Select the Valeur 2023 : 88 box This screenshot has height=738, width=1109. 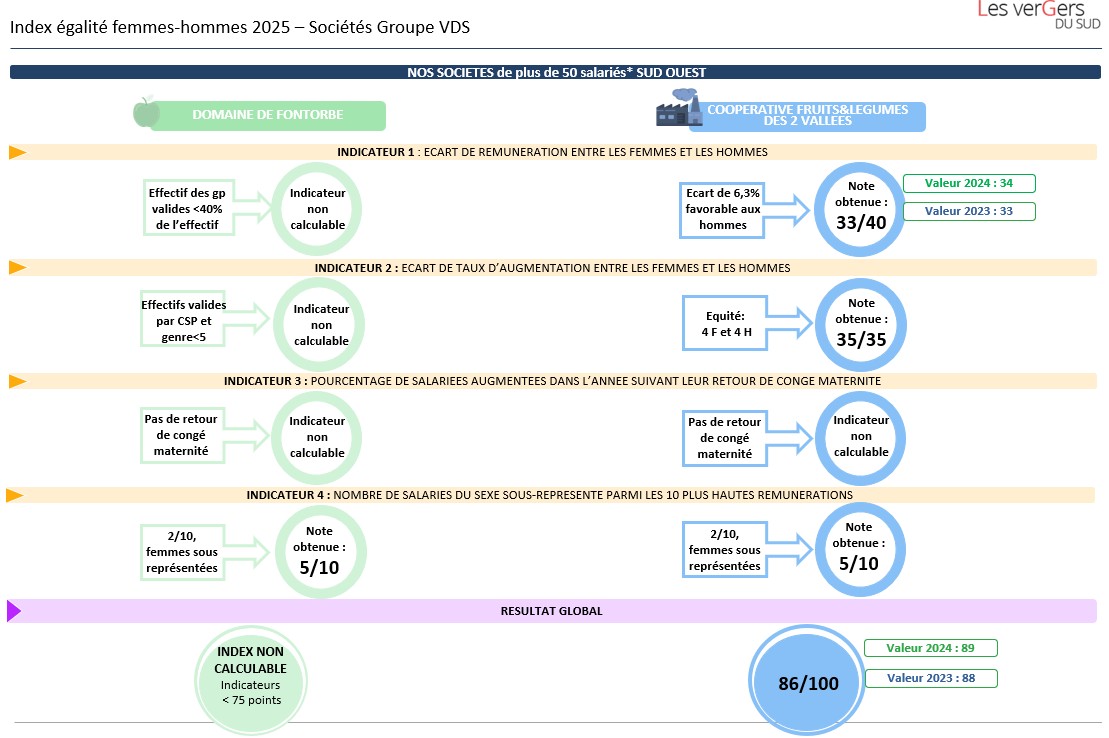click(x=930, y=678)
